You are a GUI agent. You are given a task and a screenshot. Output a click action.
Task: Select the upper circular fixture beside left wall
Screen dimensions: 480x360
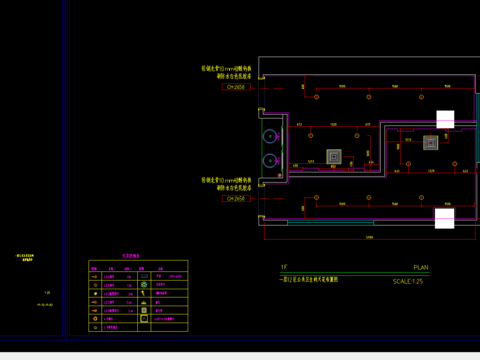(x=270, y=136)
